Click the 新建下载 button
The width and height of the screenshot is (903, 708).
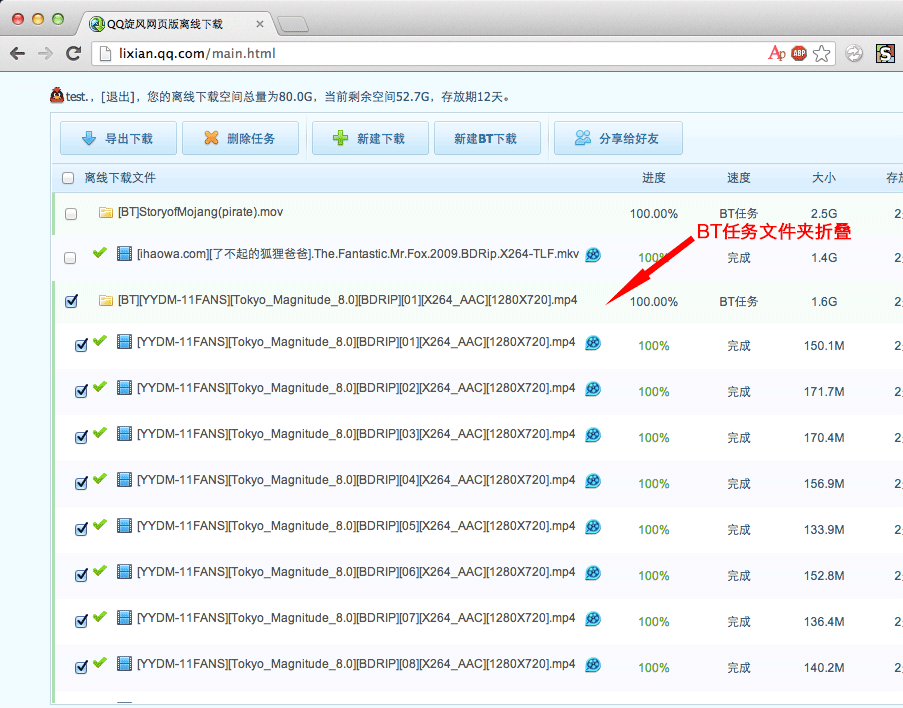point(370,138)
